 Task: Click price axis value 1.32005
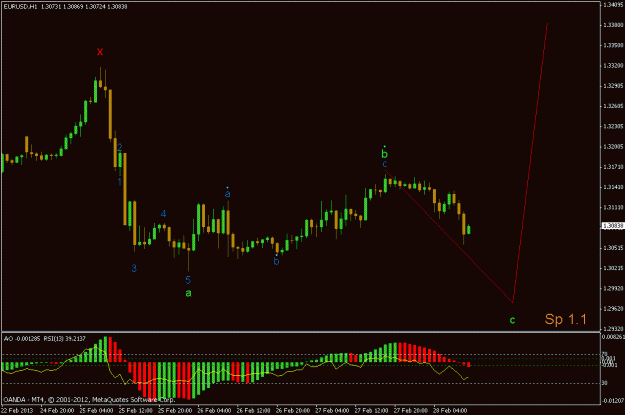click(613, 147)
